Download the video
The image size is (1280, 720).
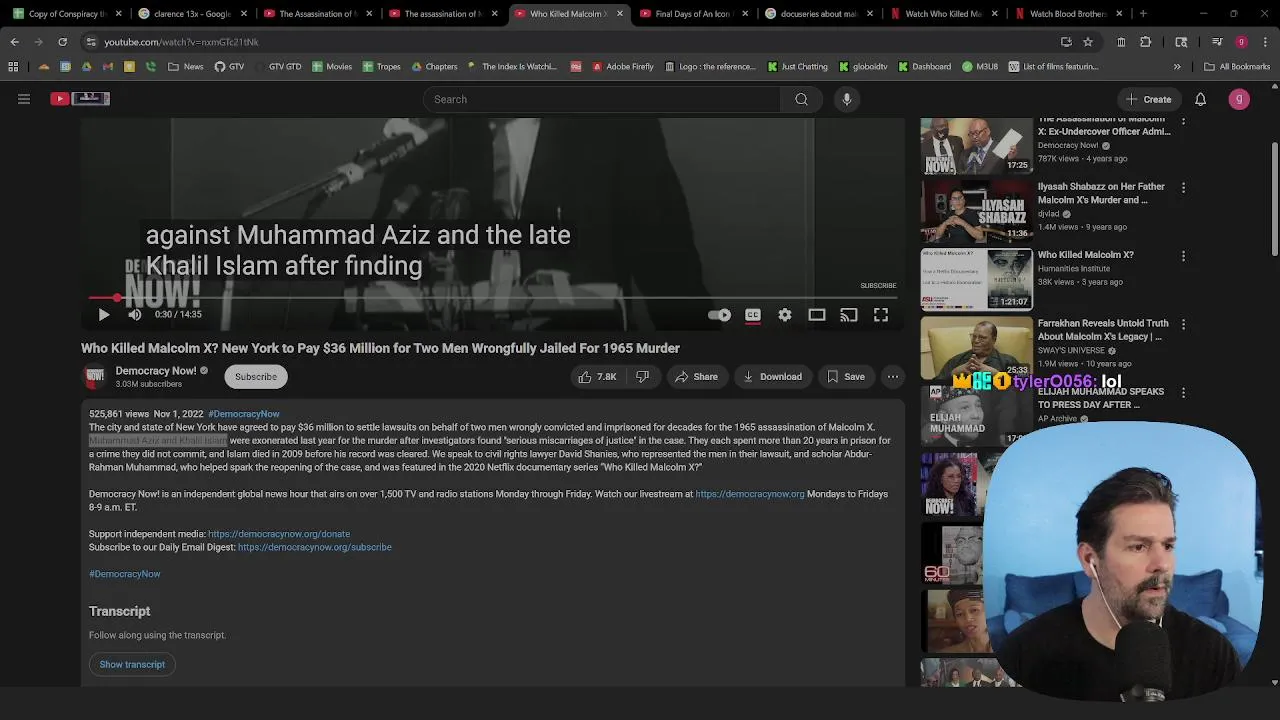pyautogui.click(x=772, y=377)
